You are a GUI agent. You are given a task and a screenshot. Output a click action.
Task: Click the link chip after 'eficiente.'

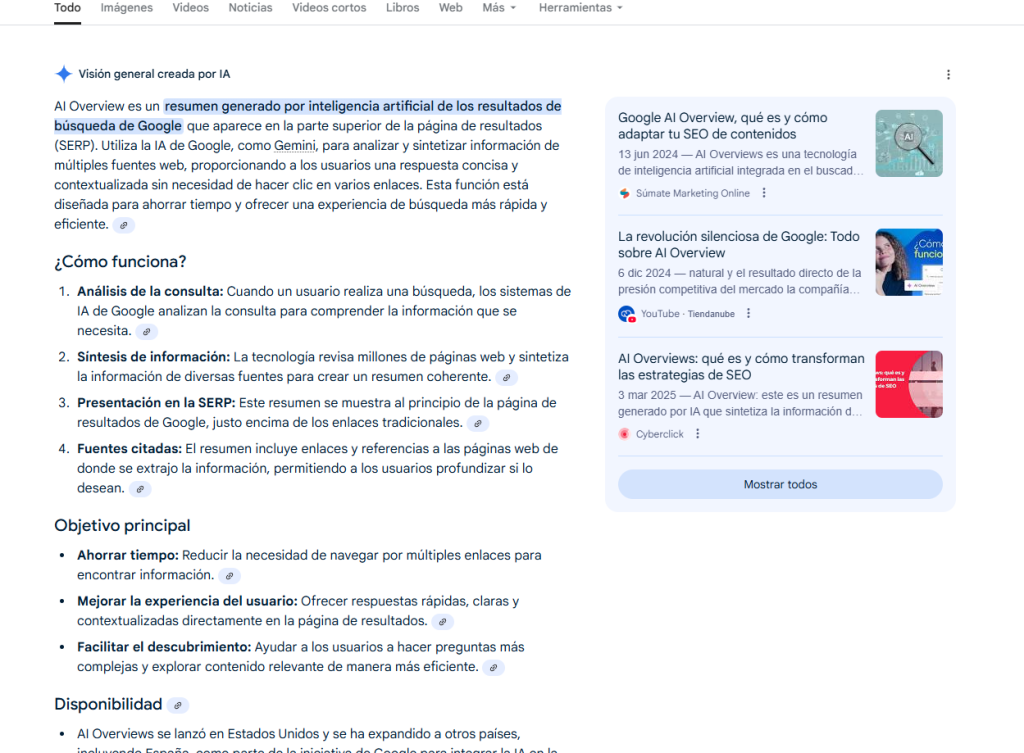tap(123, 225)
